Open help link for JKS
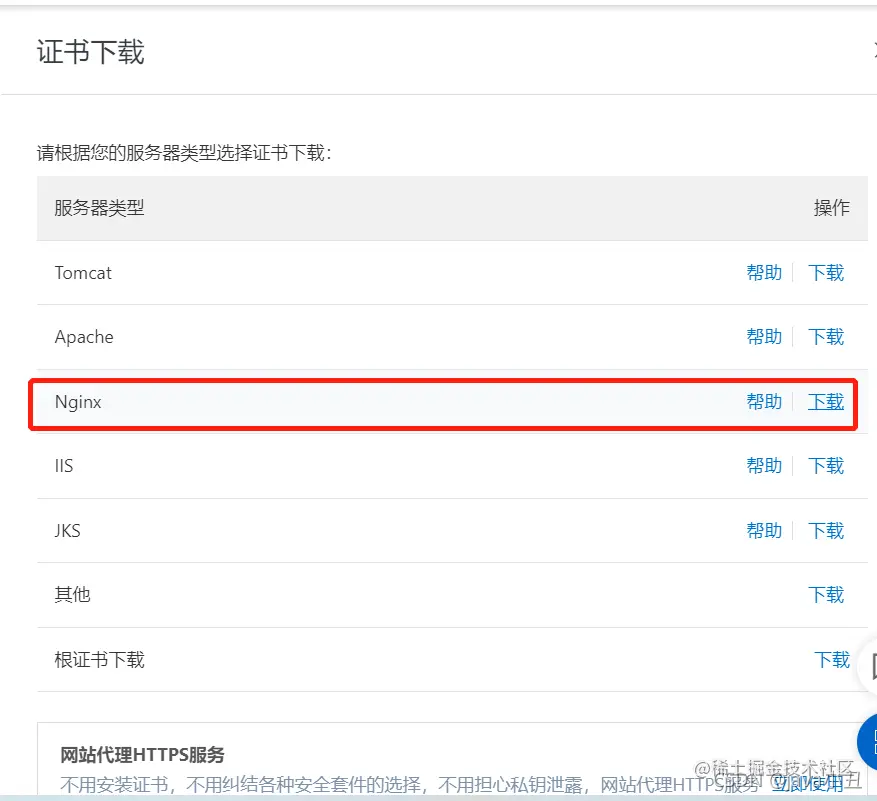Image resolution: width=877 pixels, height=801 pixels. click(x=764, y=530)
